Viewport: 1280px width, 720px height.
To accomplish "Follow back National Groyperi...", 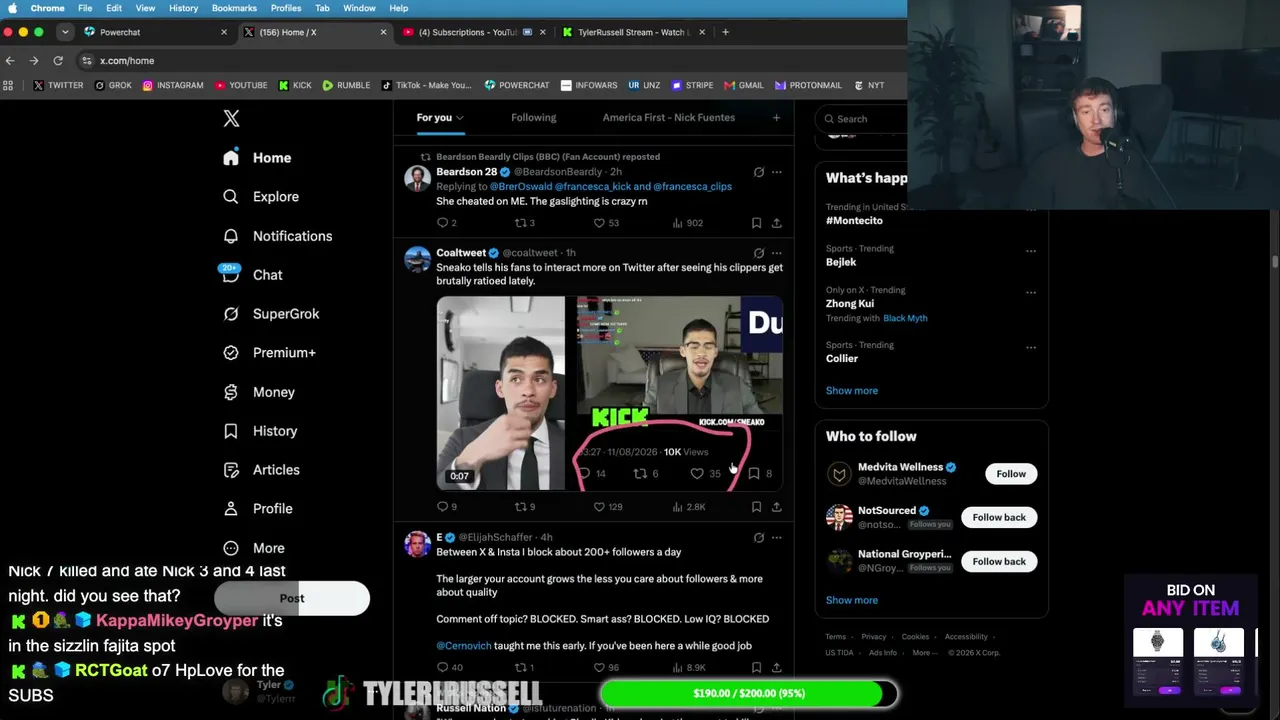I will pyautogui.click(x=999, y=562).
